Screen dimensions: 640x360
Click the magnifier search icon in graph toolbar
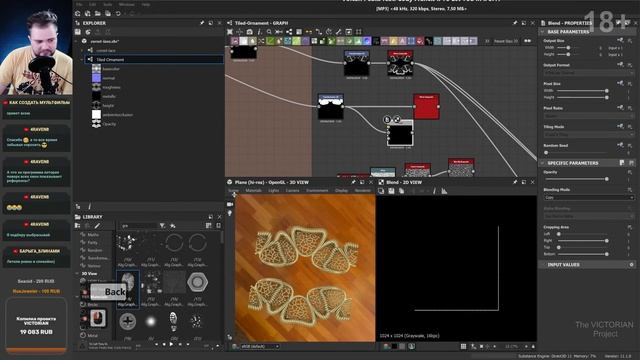[x=269, y=32]
